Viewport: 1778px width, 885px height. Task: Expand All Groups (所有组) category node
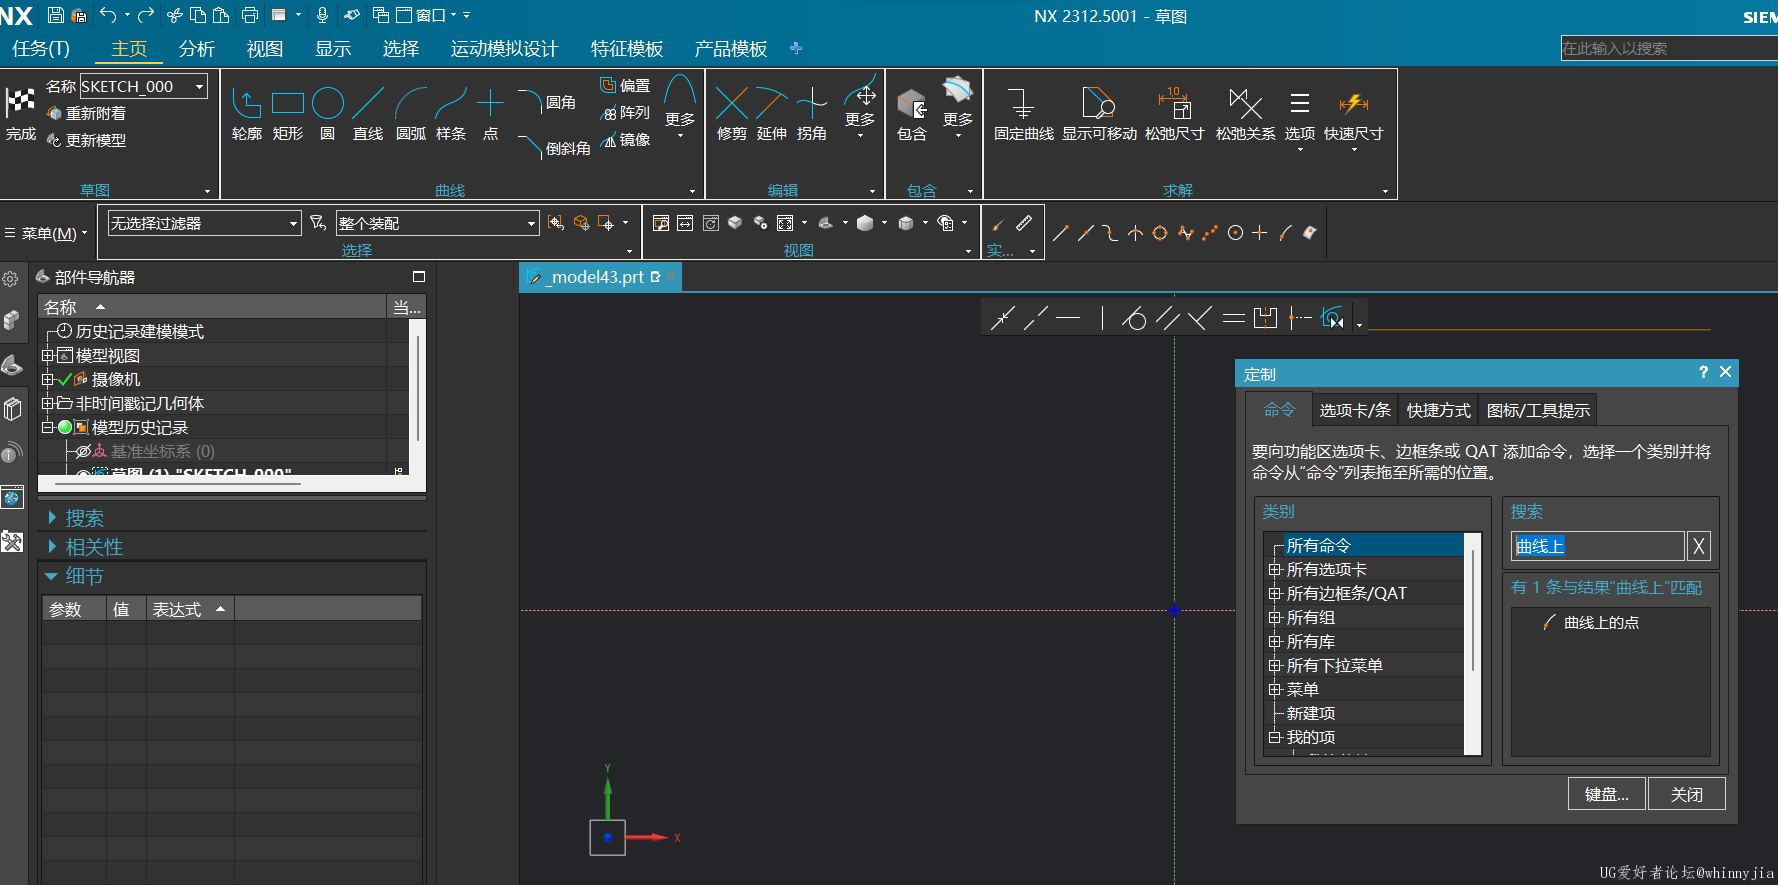click(x=1275, y=618)
